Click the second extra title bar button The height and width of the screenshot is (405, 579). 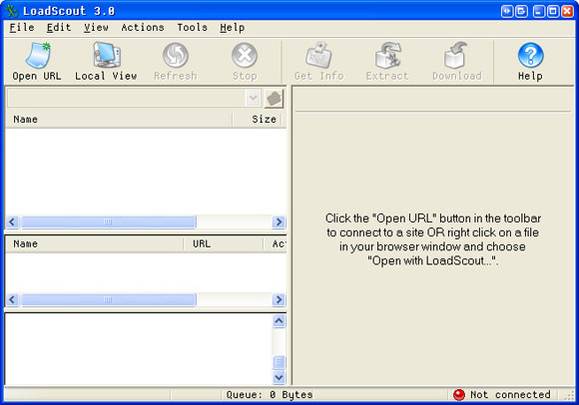click(x=521, y=11)
